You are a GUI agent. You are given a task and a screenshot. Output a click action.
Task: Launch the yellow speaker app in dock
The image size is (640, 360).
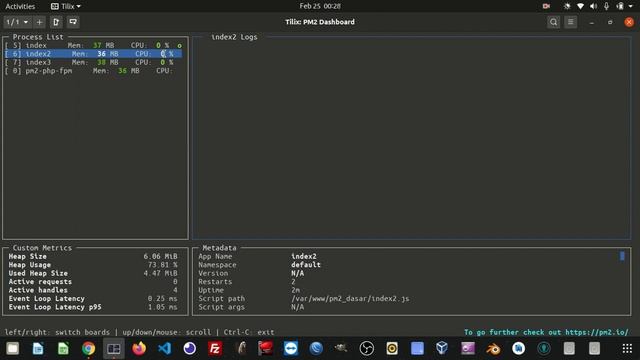392,349
